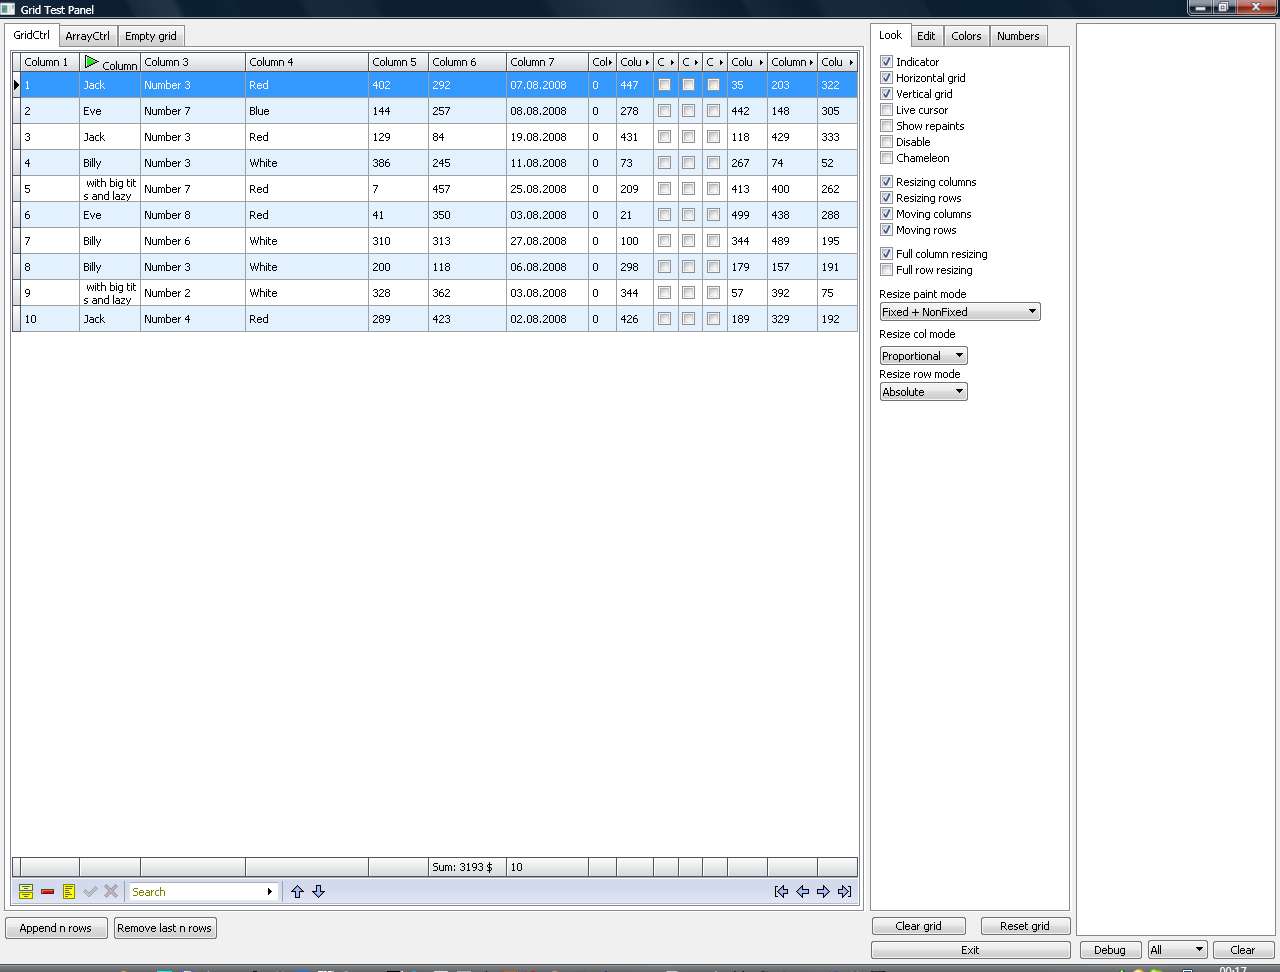Click the previous record left arrow
This screenshot has width=1280, height=972.
pos(802,892)
